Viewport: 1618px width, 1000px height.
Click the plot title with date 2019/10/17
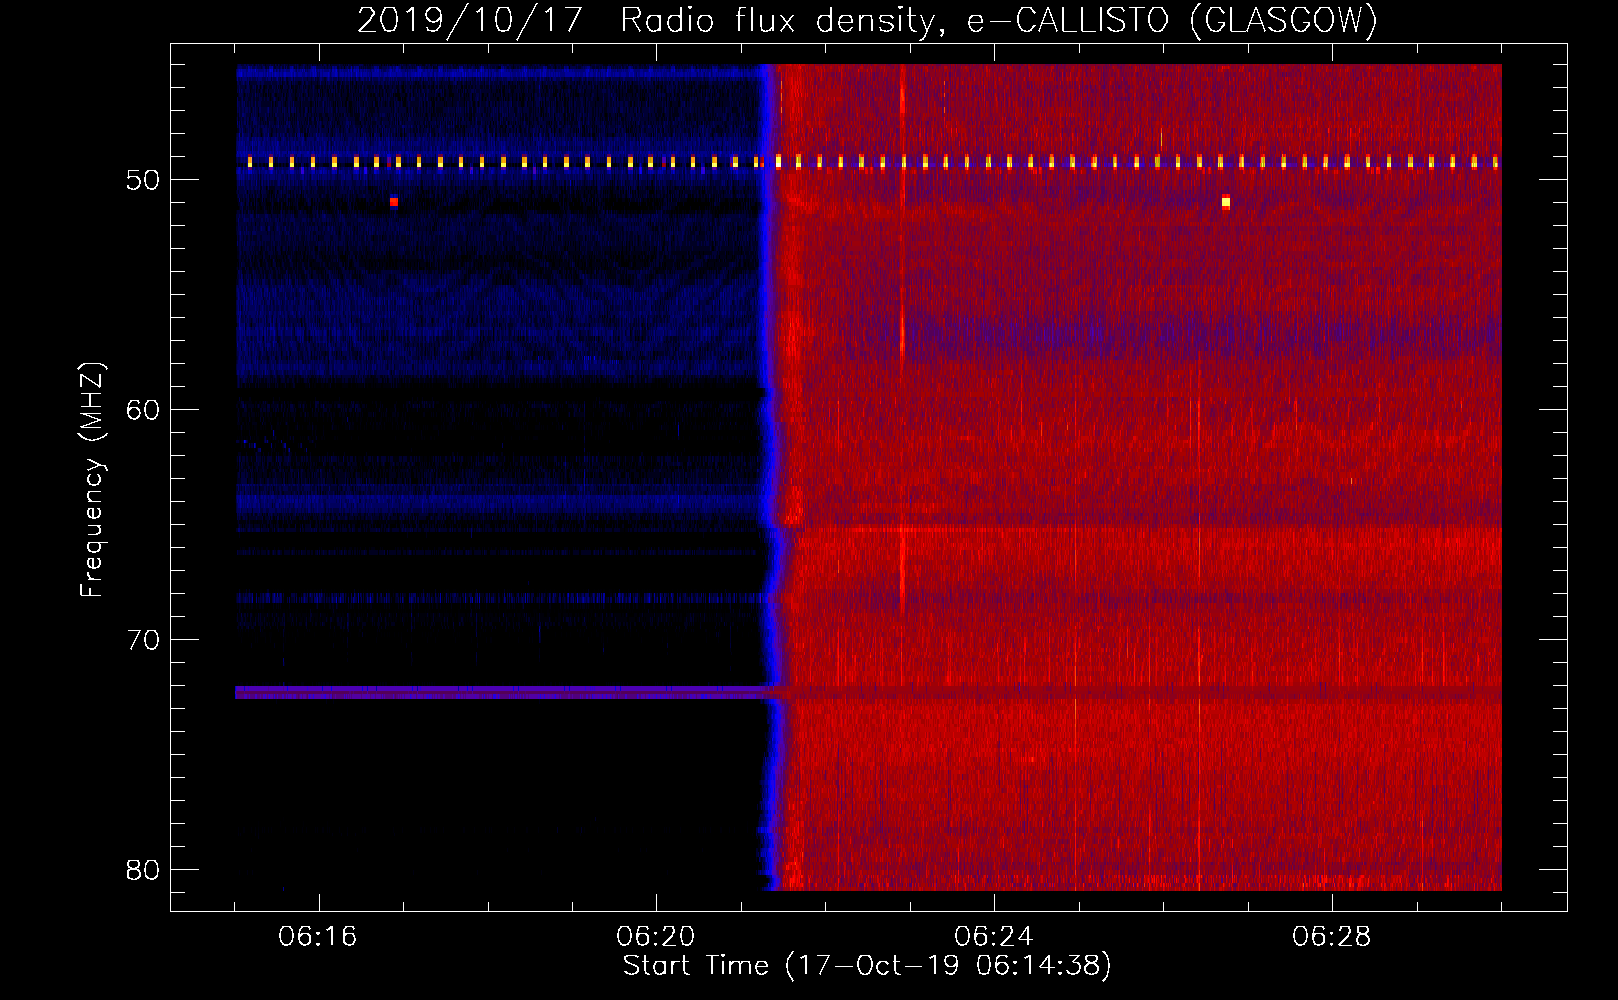(x=867, y=20)
